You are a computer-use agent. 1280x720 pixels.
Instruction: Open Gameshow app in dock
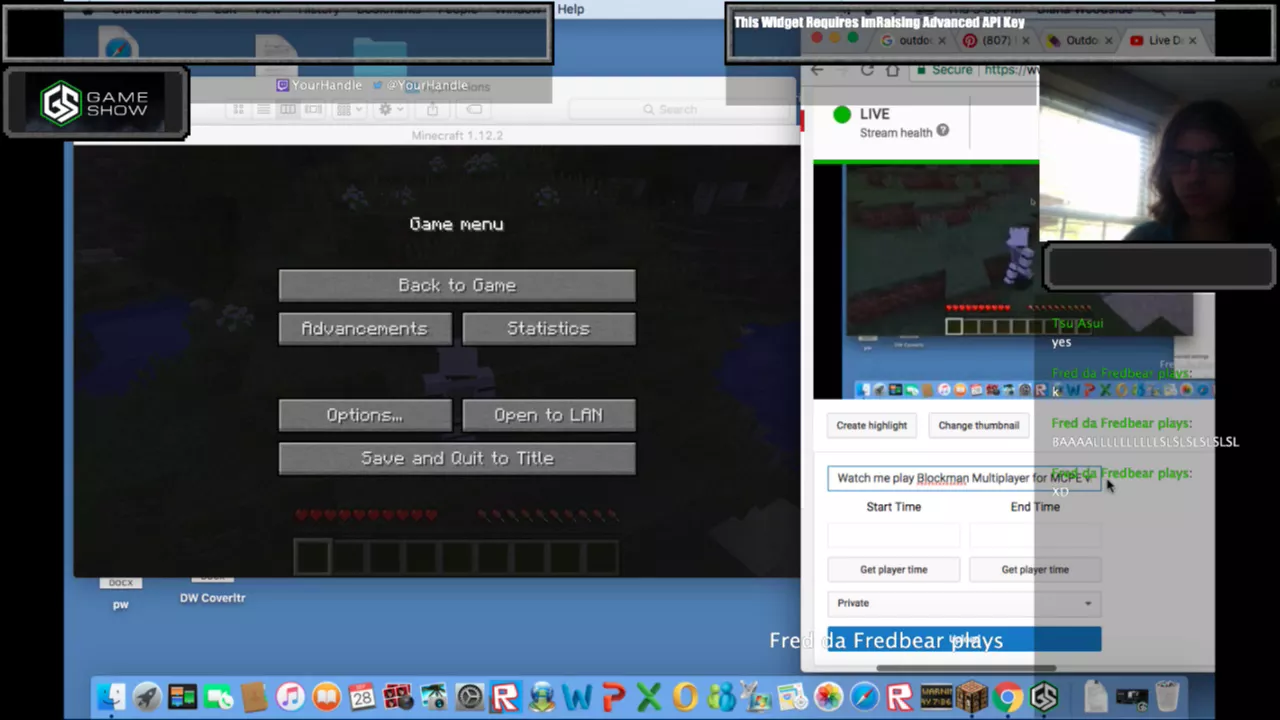click(x=1044, y=697)
